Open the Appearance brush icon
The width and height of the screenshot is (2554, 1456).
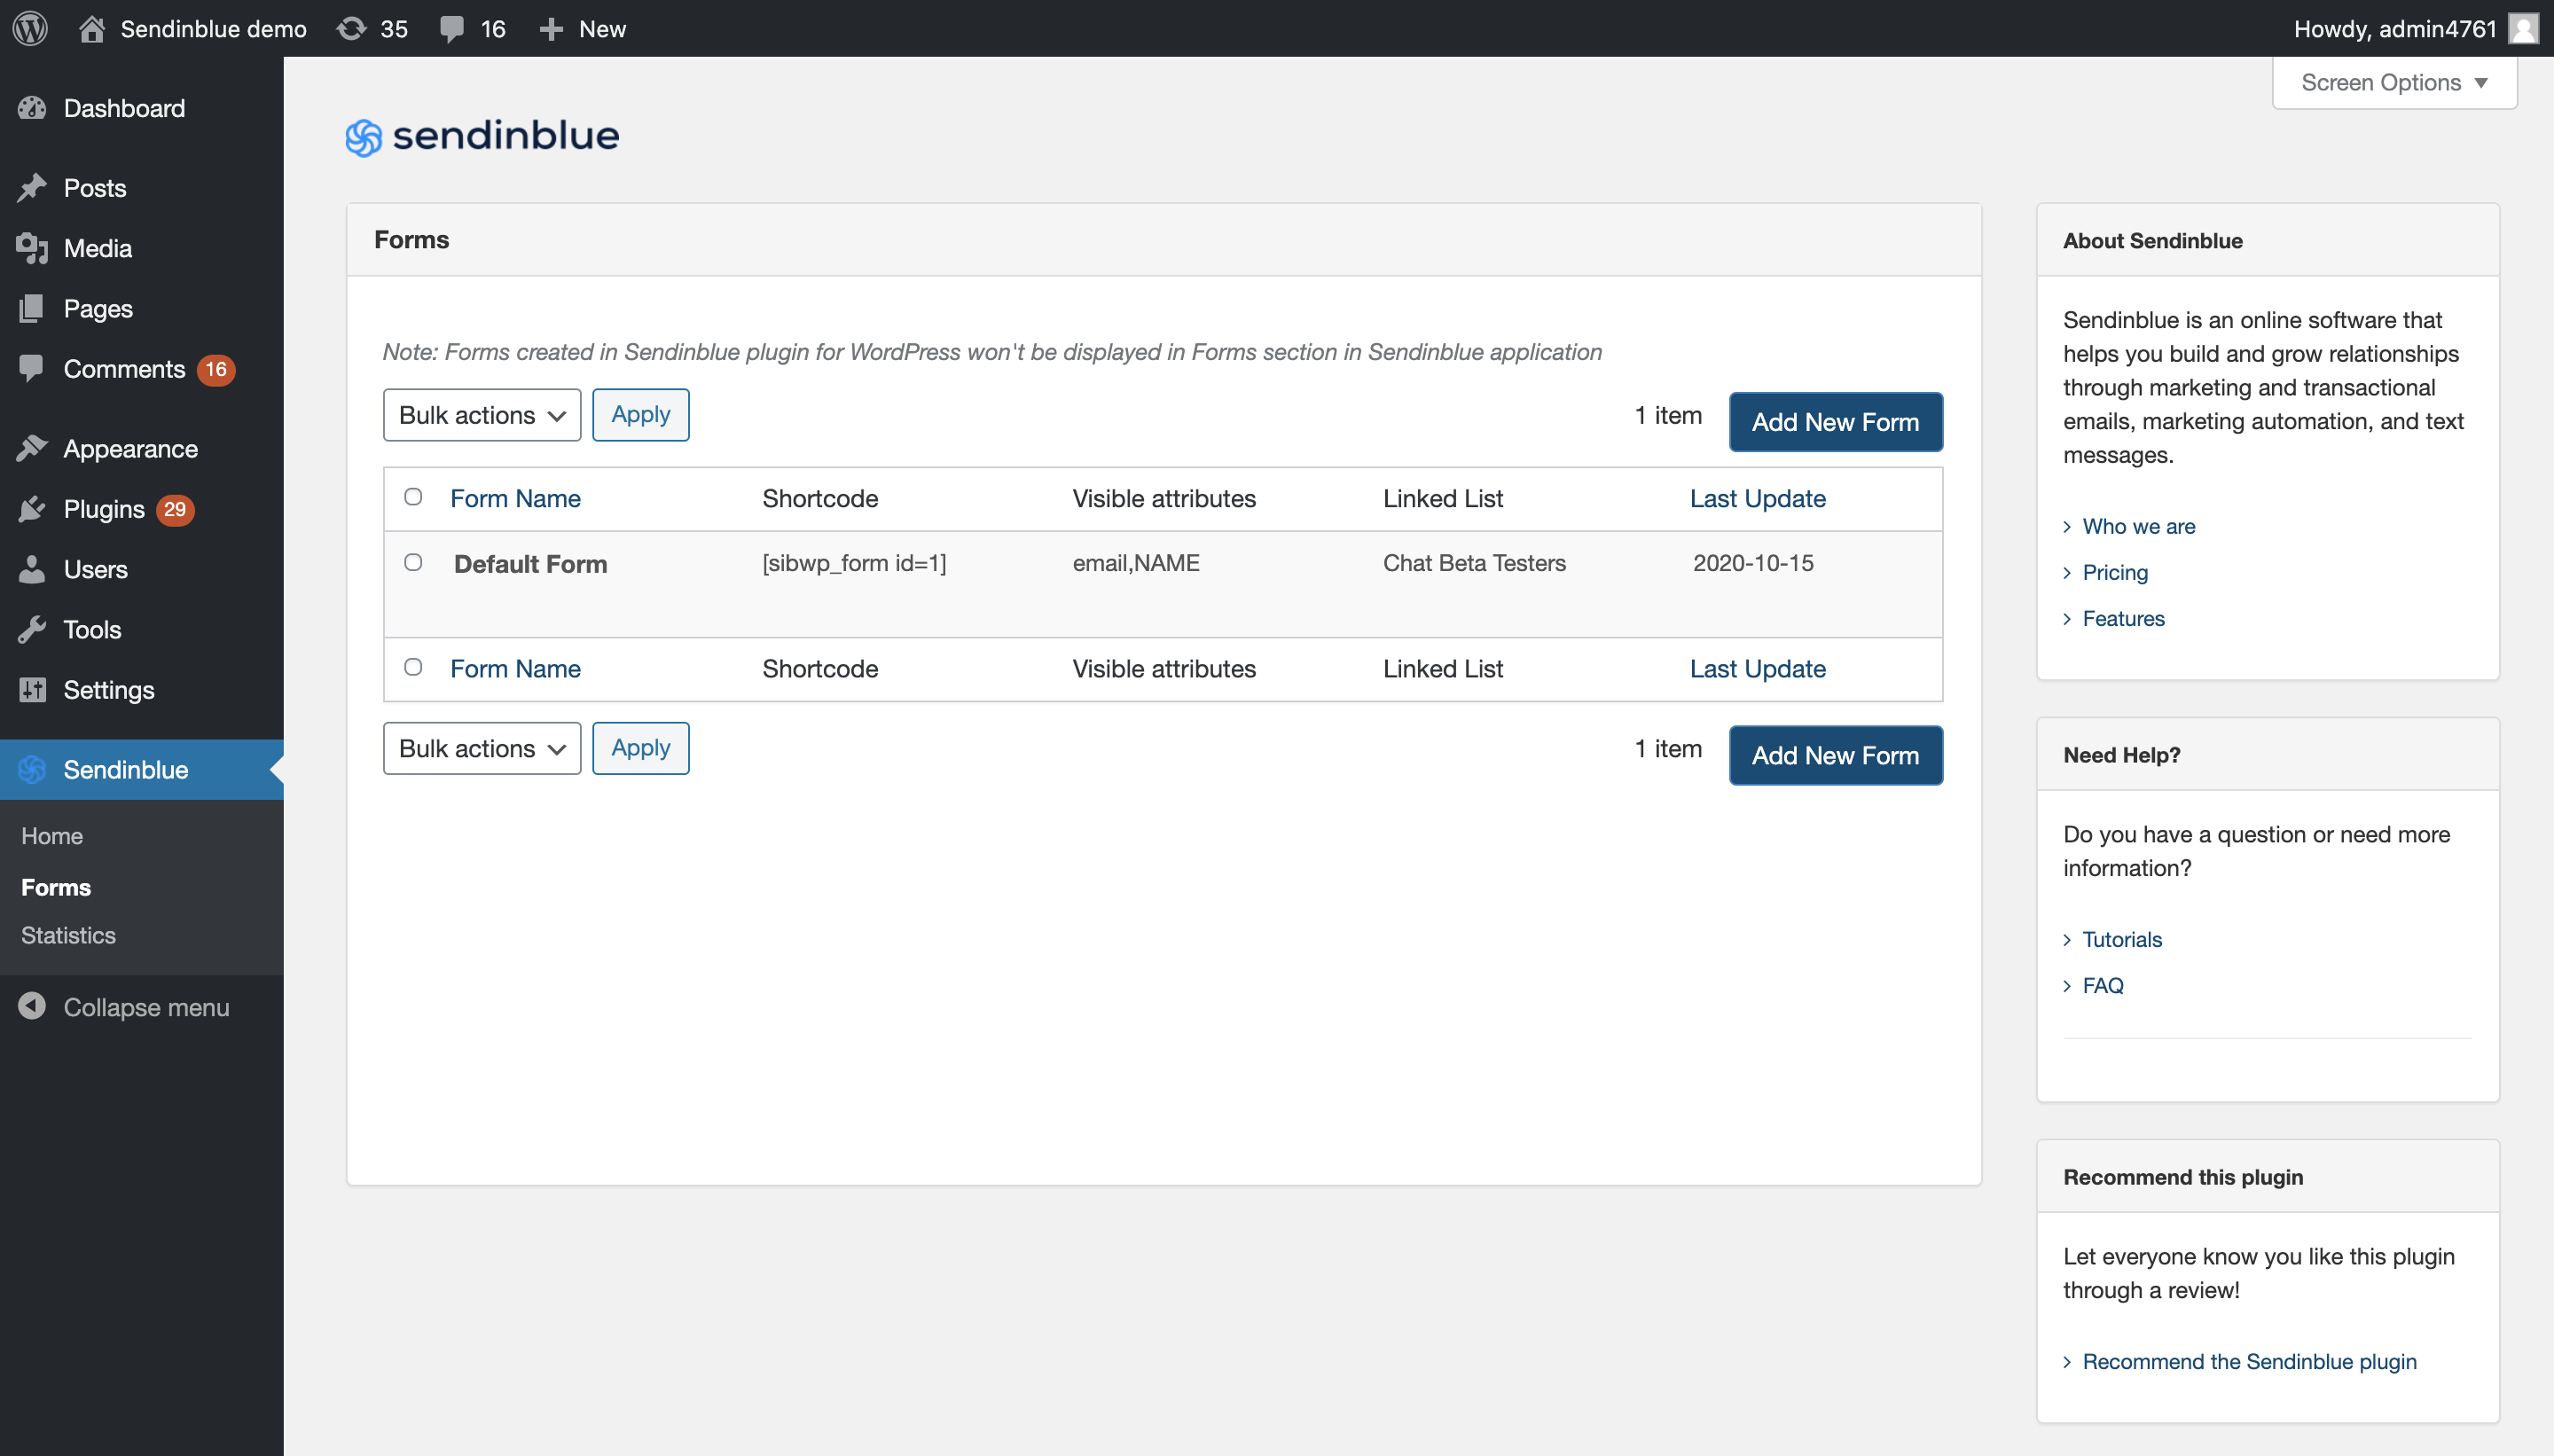click(x=32, y=448)
